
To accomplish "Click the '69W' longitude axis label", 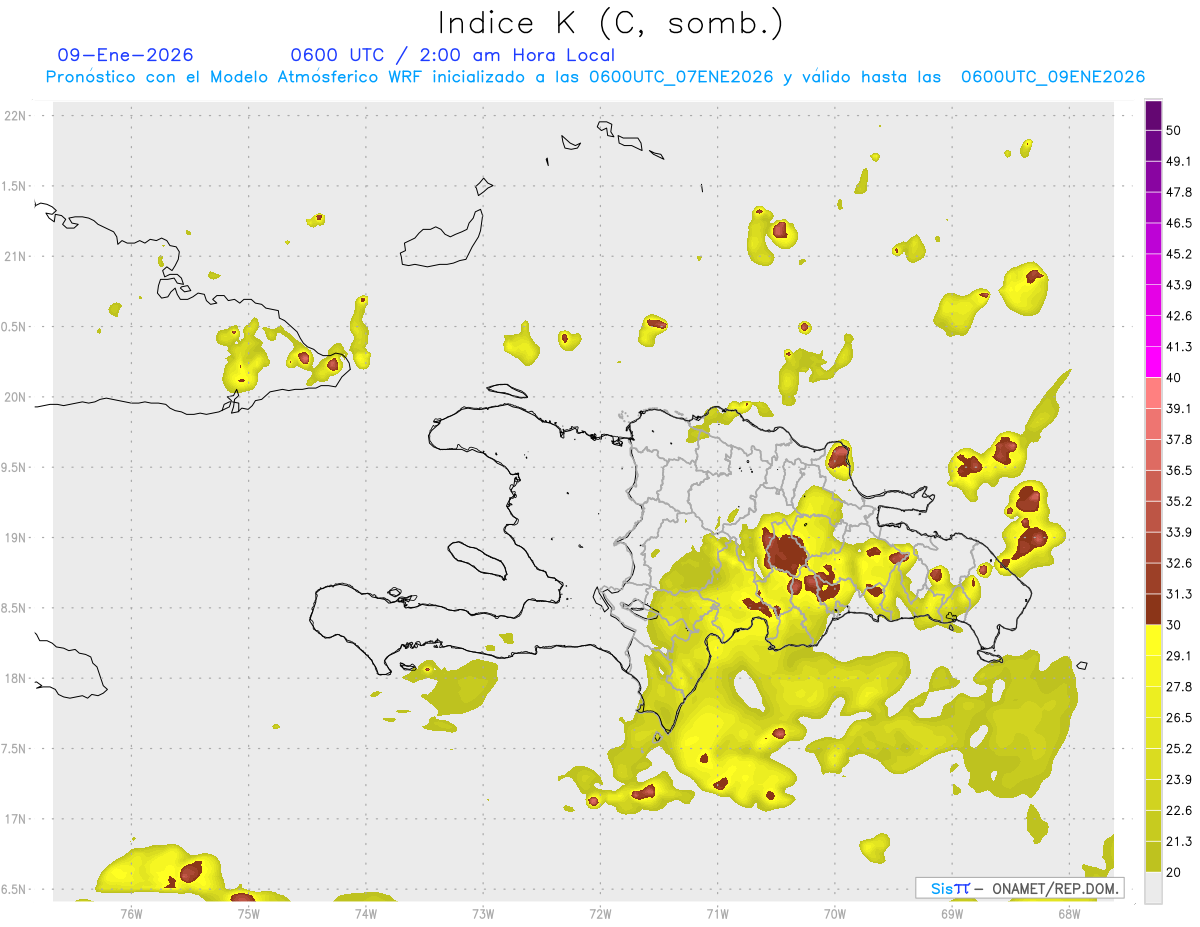I will (x=951, y=913).
